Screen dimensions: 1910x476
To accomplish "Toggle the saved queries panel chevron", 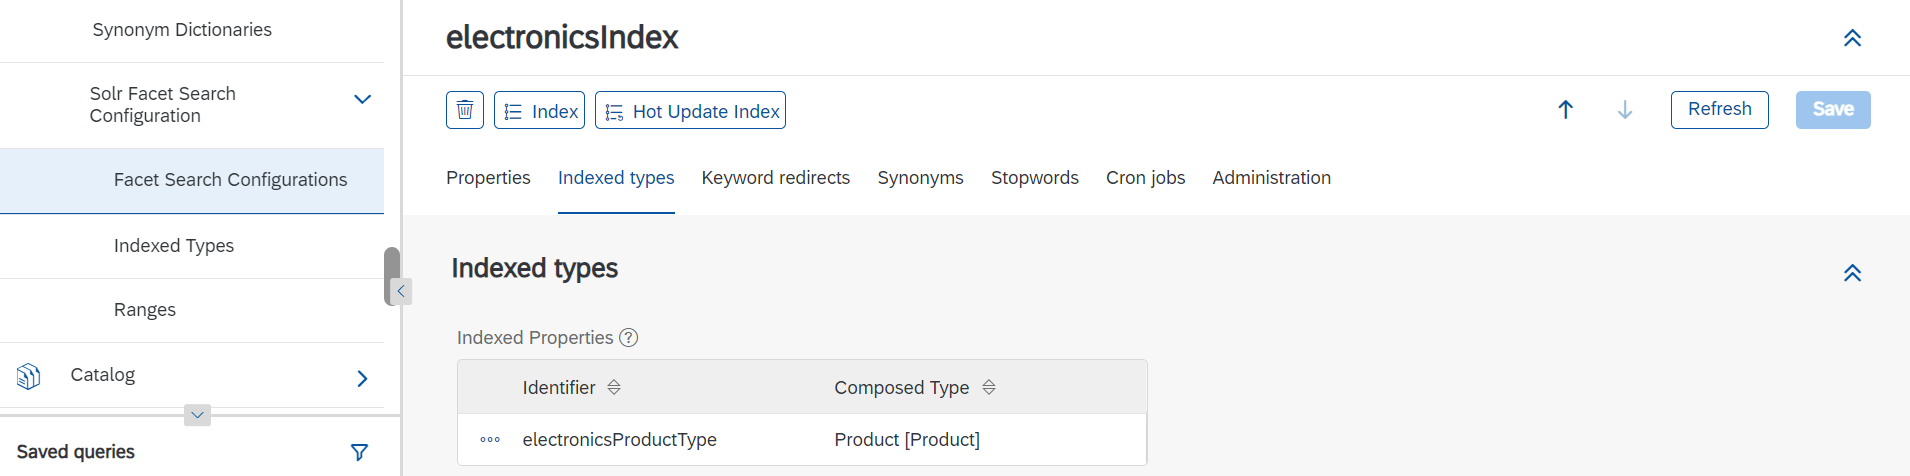I will tap(198, 415).
